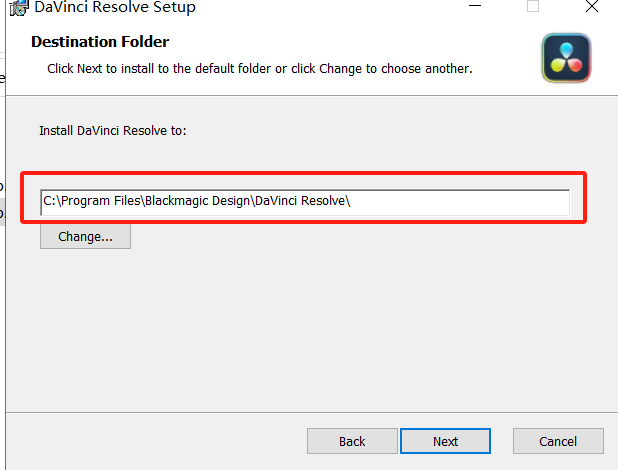
Task: Click the Next button
Action: [x=445, y=441]
